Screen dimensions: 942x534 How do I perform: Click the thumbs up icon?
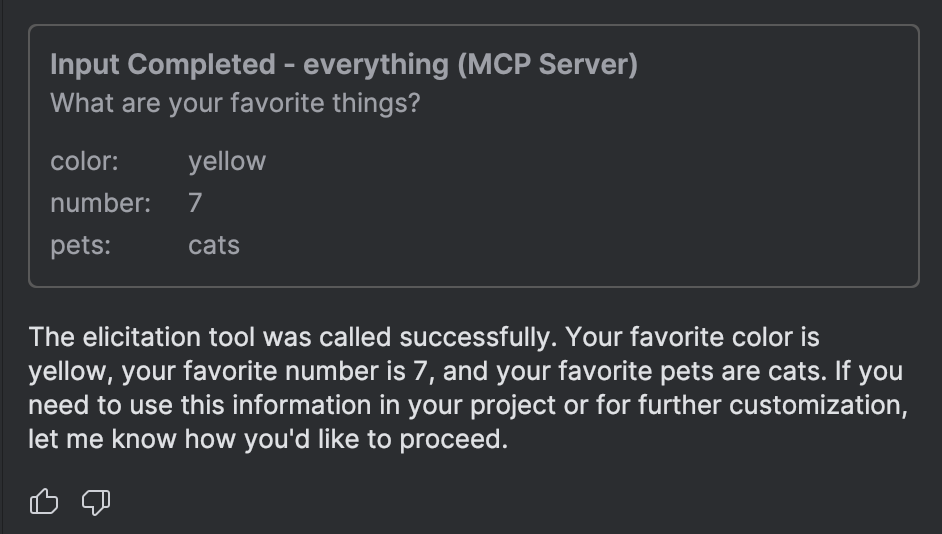pyautogui.click(x=44, y=501)
